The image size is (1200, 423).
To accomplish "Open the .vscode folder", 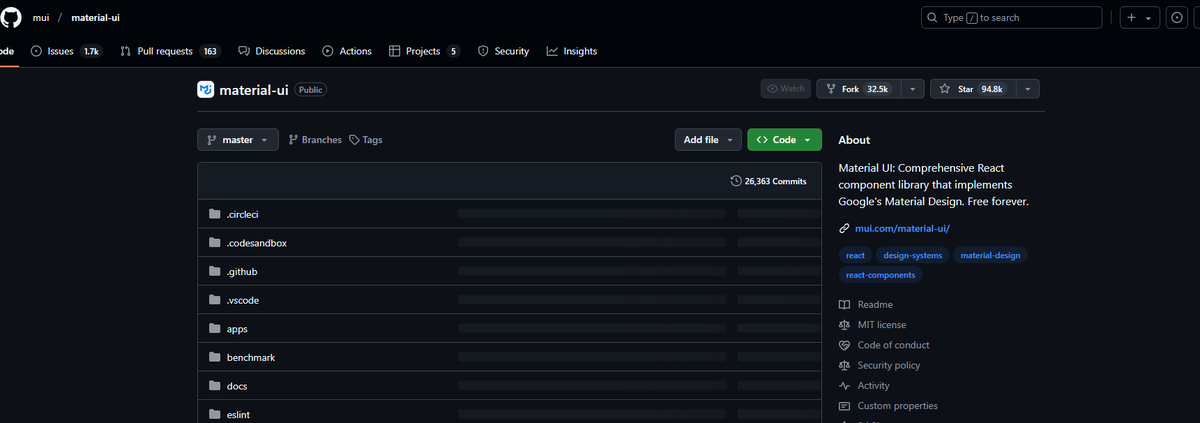I will 243,300.
